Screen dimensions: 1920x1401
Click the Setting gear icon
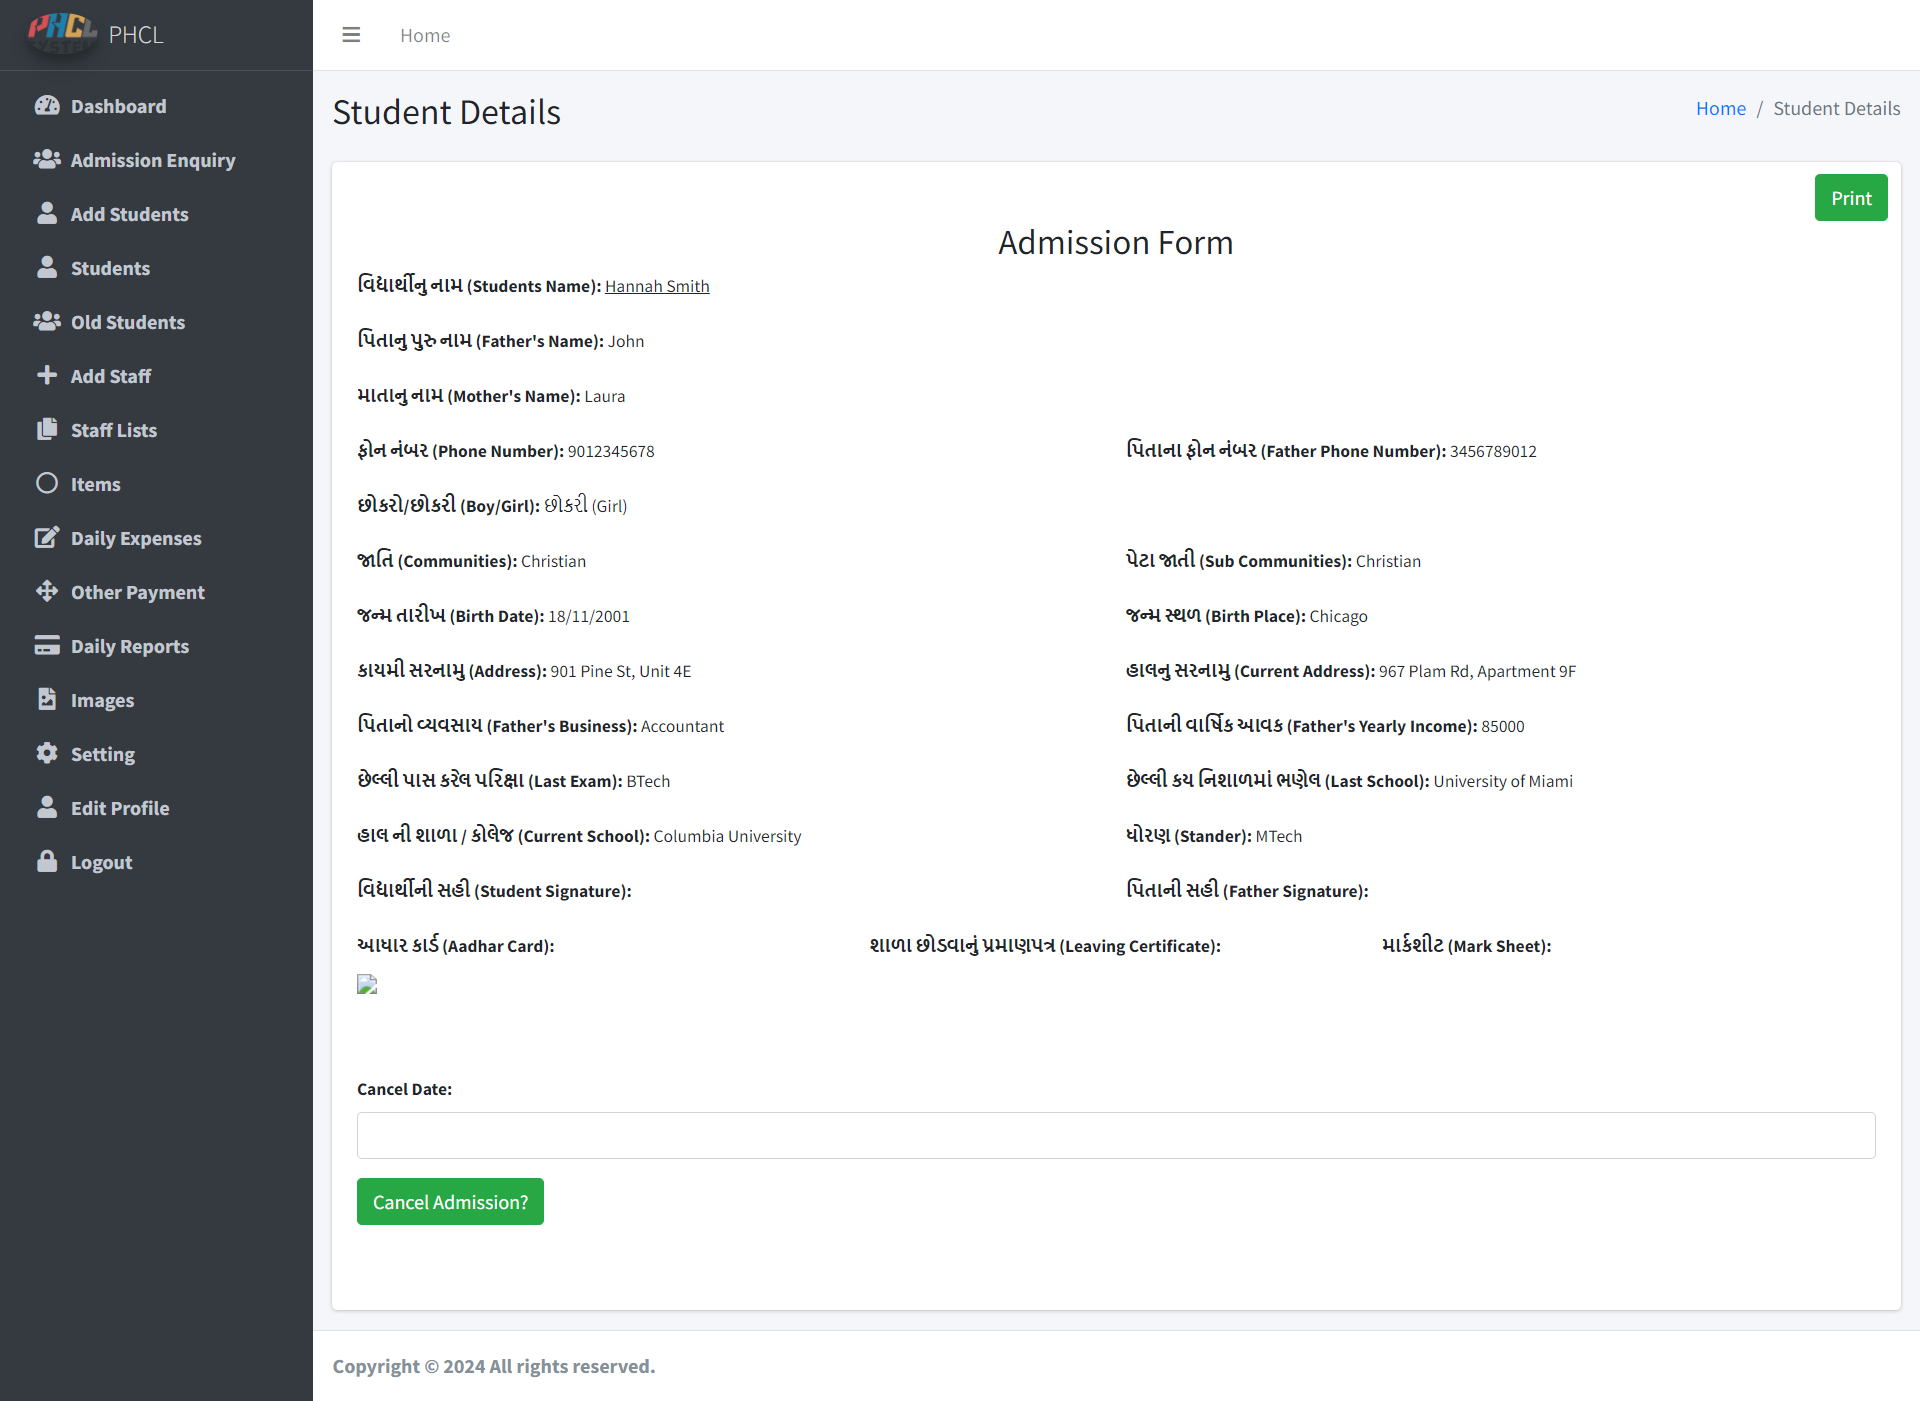click(x=47, y=754)
